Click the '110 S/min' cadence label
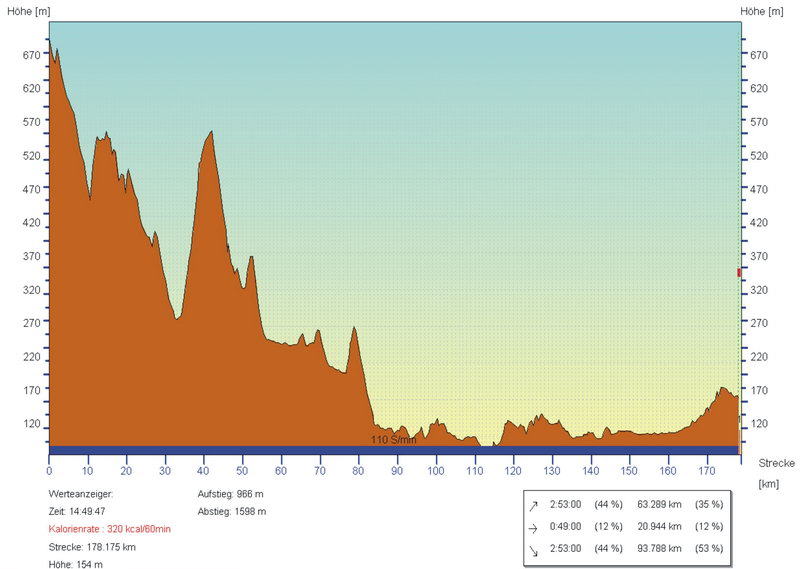The height and width of the screenshot is (569, 800). tap(393, 440)
